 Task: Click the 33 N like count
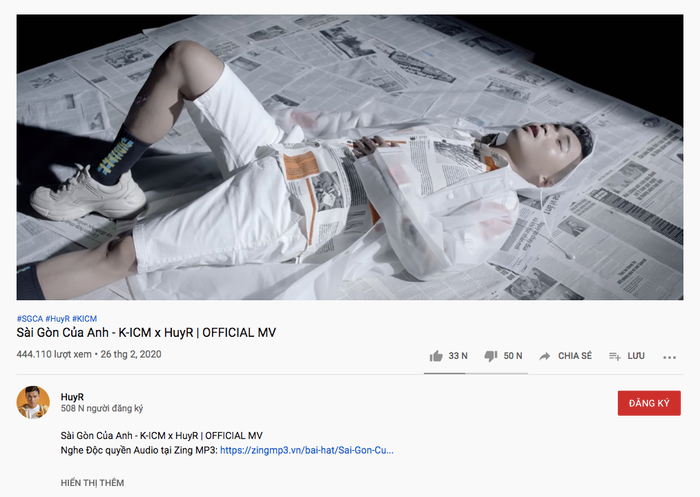click(x=458, y=356)
